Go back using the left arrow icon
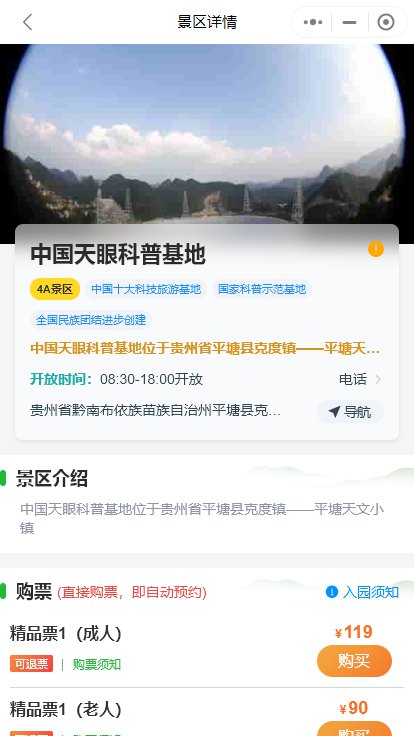Viewport: 414px width, 736px height. [x=28, y=22]
